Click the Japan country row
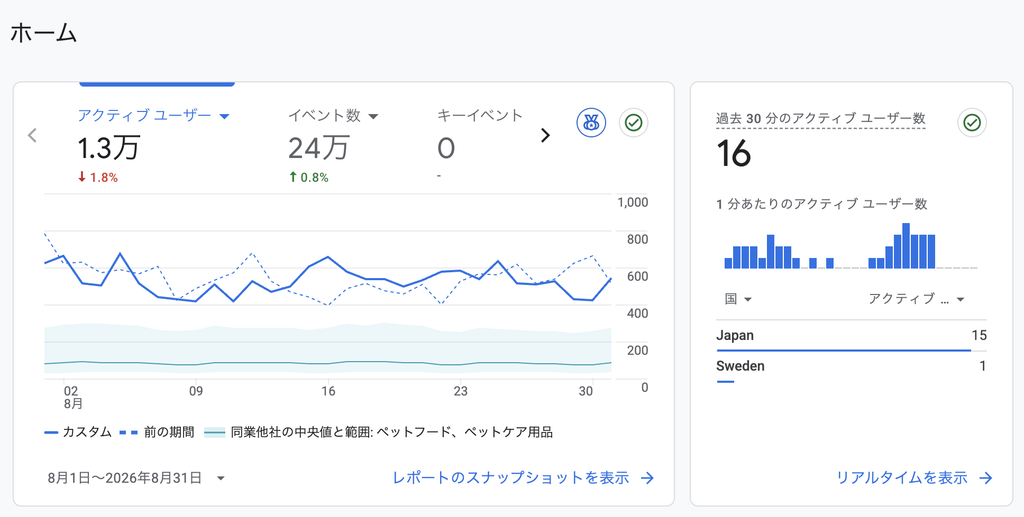Screen dimensions: 1024x517 coord(852,340)
